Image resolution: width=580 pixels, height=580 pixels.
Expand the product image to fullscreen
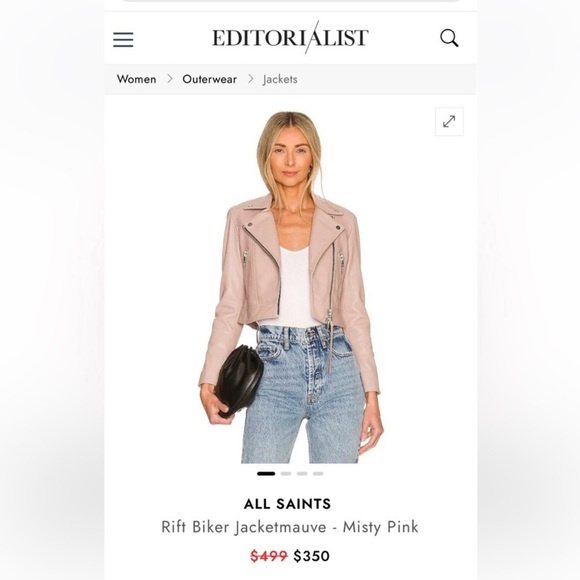tap(449, 122)
